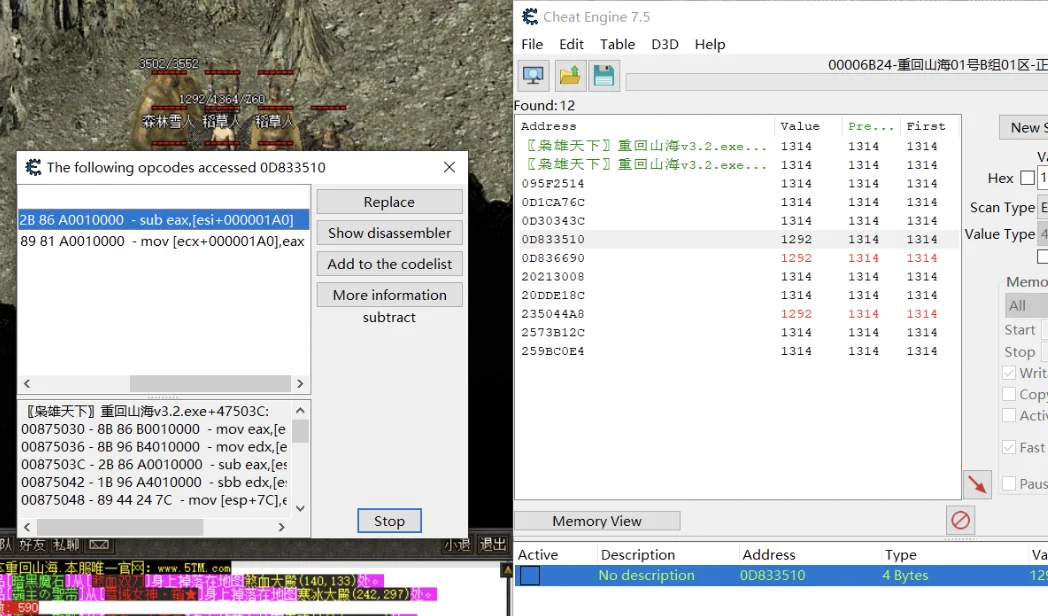
Task: Click the red clear list circle icon
Action: 960,520
